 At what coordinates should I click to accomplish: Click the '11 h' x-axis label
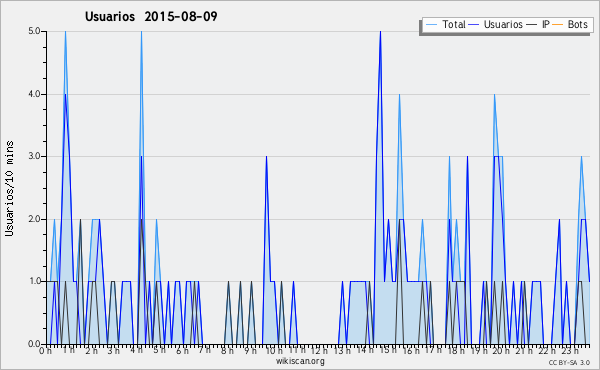297,350
